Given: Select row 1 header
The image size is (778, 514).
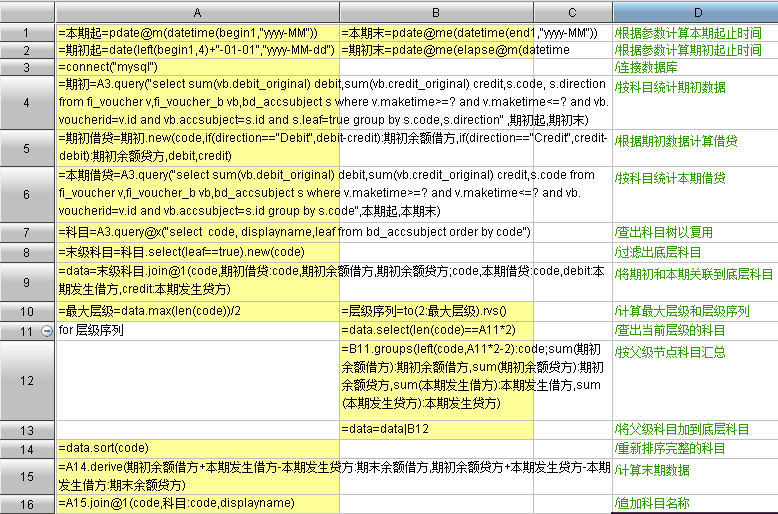Looking at the screenshot, I should point(27,33).
